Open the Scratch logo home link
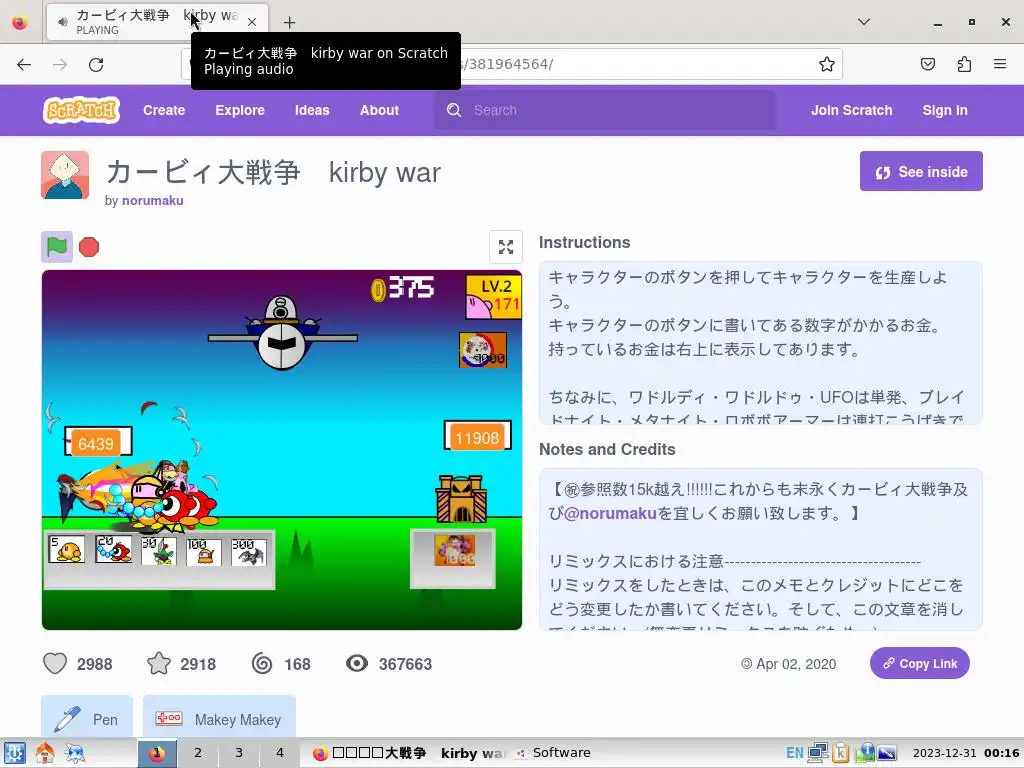The width and height of the screenshot is (1024, 768). pyautogui.click(x=82, y=110)
